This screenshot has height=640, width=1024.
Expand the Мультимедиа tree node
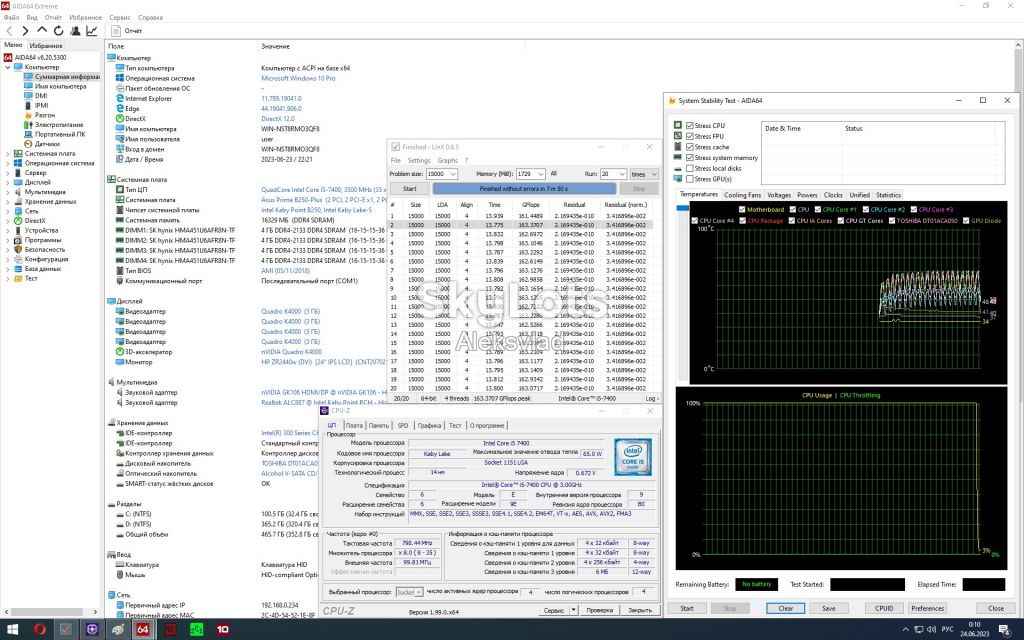point(7,192)
